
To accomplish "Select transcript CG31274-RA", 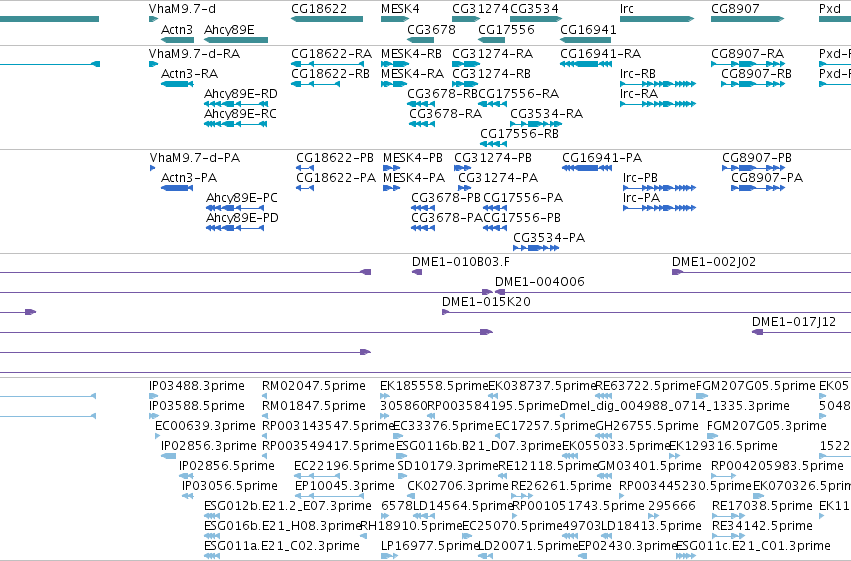I will (466, 64).
